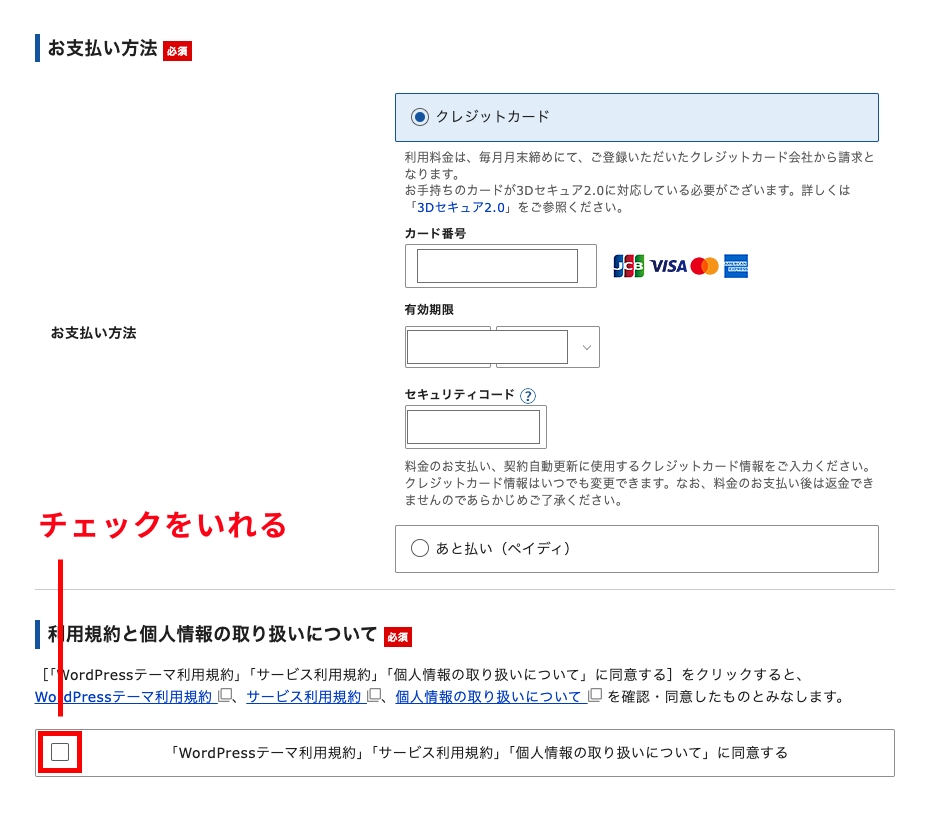
Task: Open the 3Dセキュア2.0 link
Action: [462, 208]
